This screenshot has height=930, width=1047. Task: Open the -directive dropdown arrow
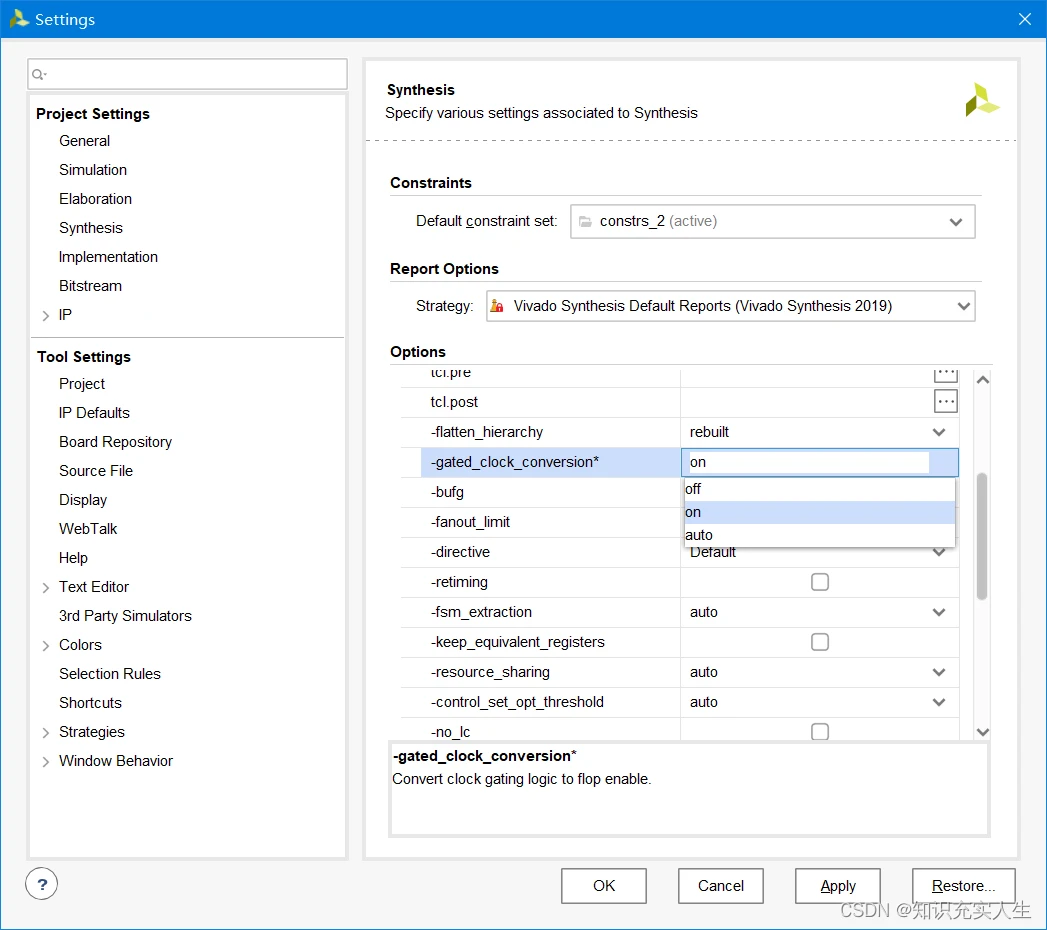point(938,553)
